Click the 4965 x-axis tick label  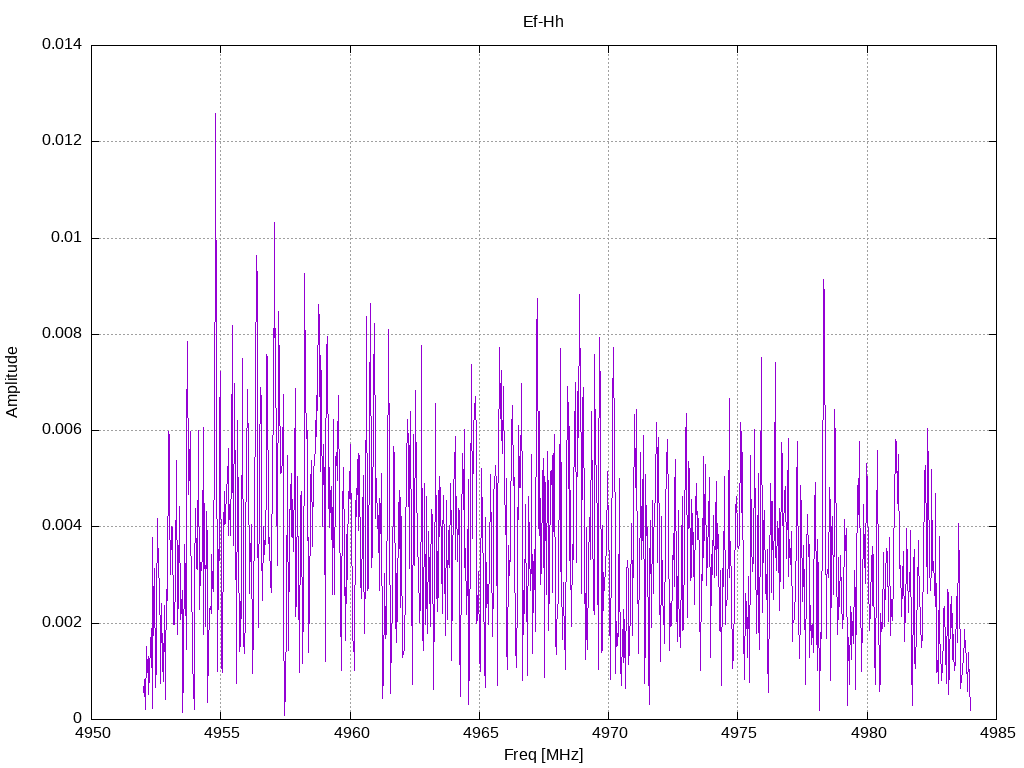(x=480, y=733)
